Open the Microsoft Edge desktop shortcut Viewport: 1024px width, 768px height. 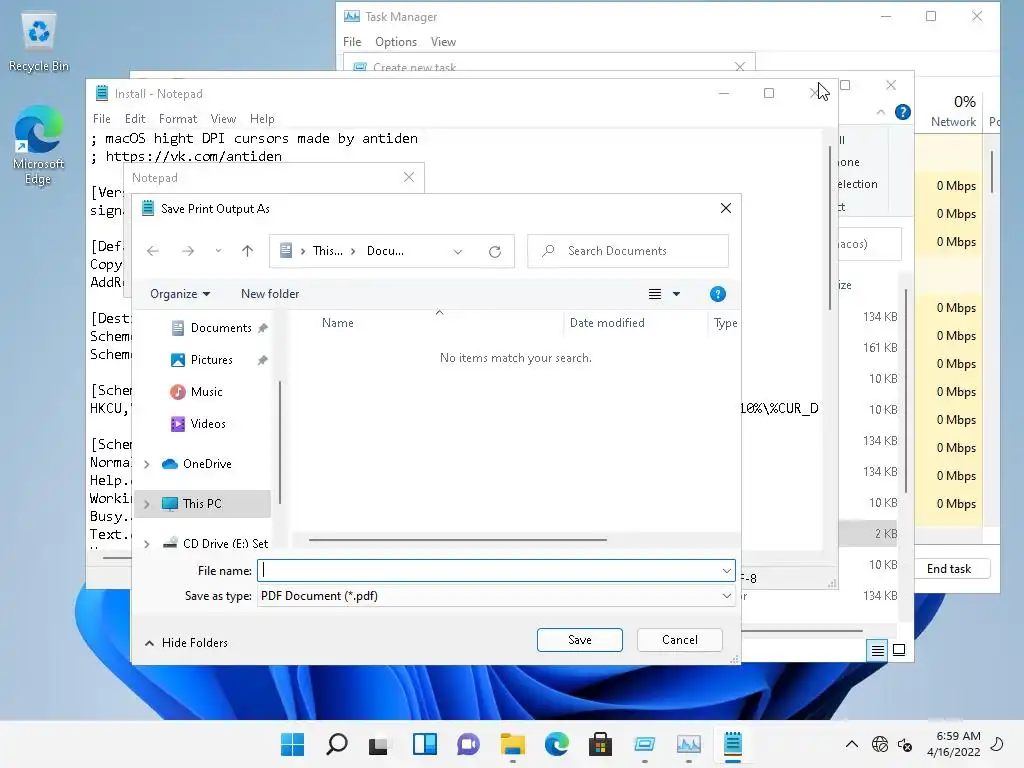pyautogui.click(x=39, y=145)
